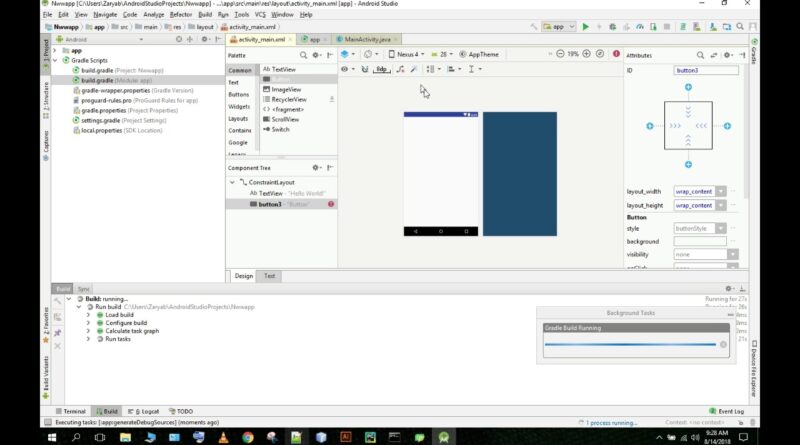The height and width of the screenshot is (445, 800).
Task: Add top constraint plus in constraint widget
Action: (688, 87)
